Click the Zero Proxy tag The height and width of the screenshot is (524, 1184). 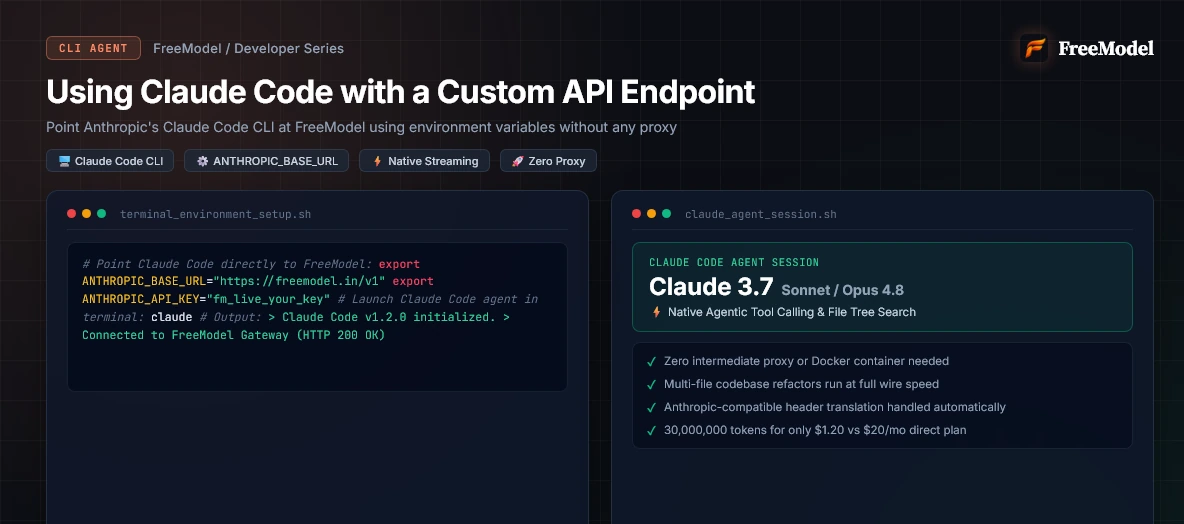tap(548, 161)
